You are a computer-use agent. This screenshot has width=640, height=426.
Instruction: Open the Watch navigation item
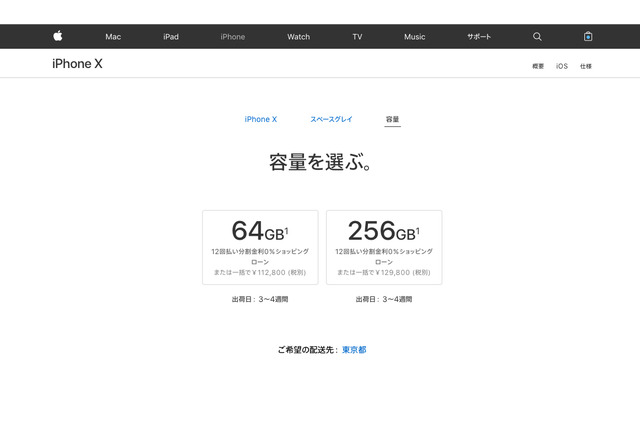click(x=298, y=37)
